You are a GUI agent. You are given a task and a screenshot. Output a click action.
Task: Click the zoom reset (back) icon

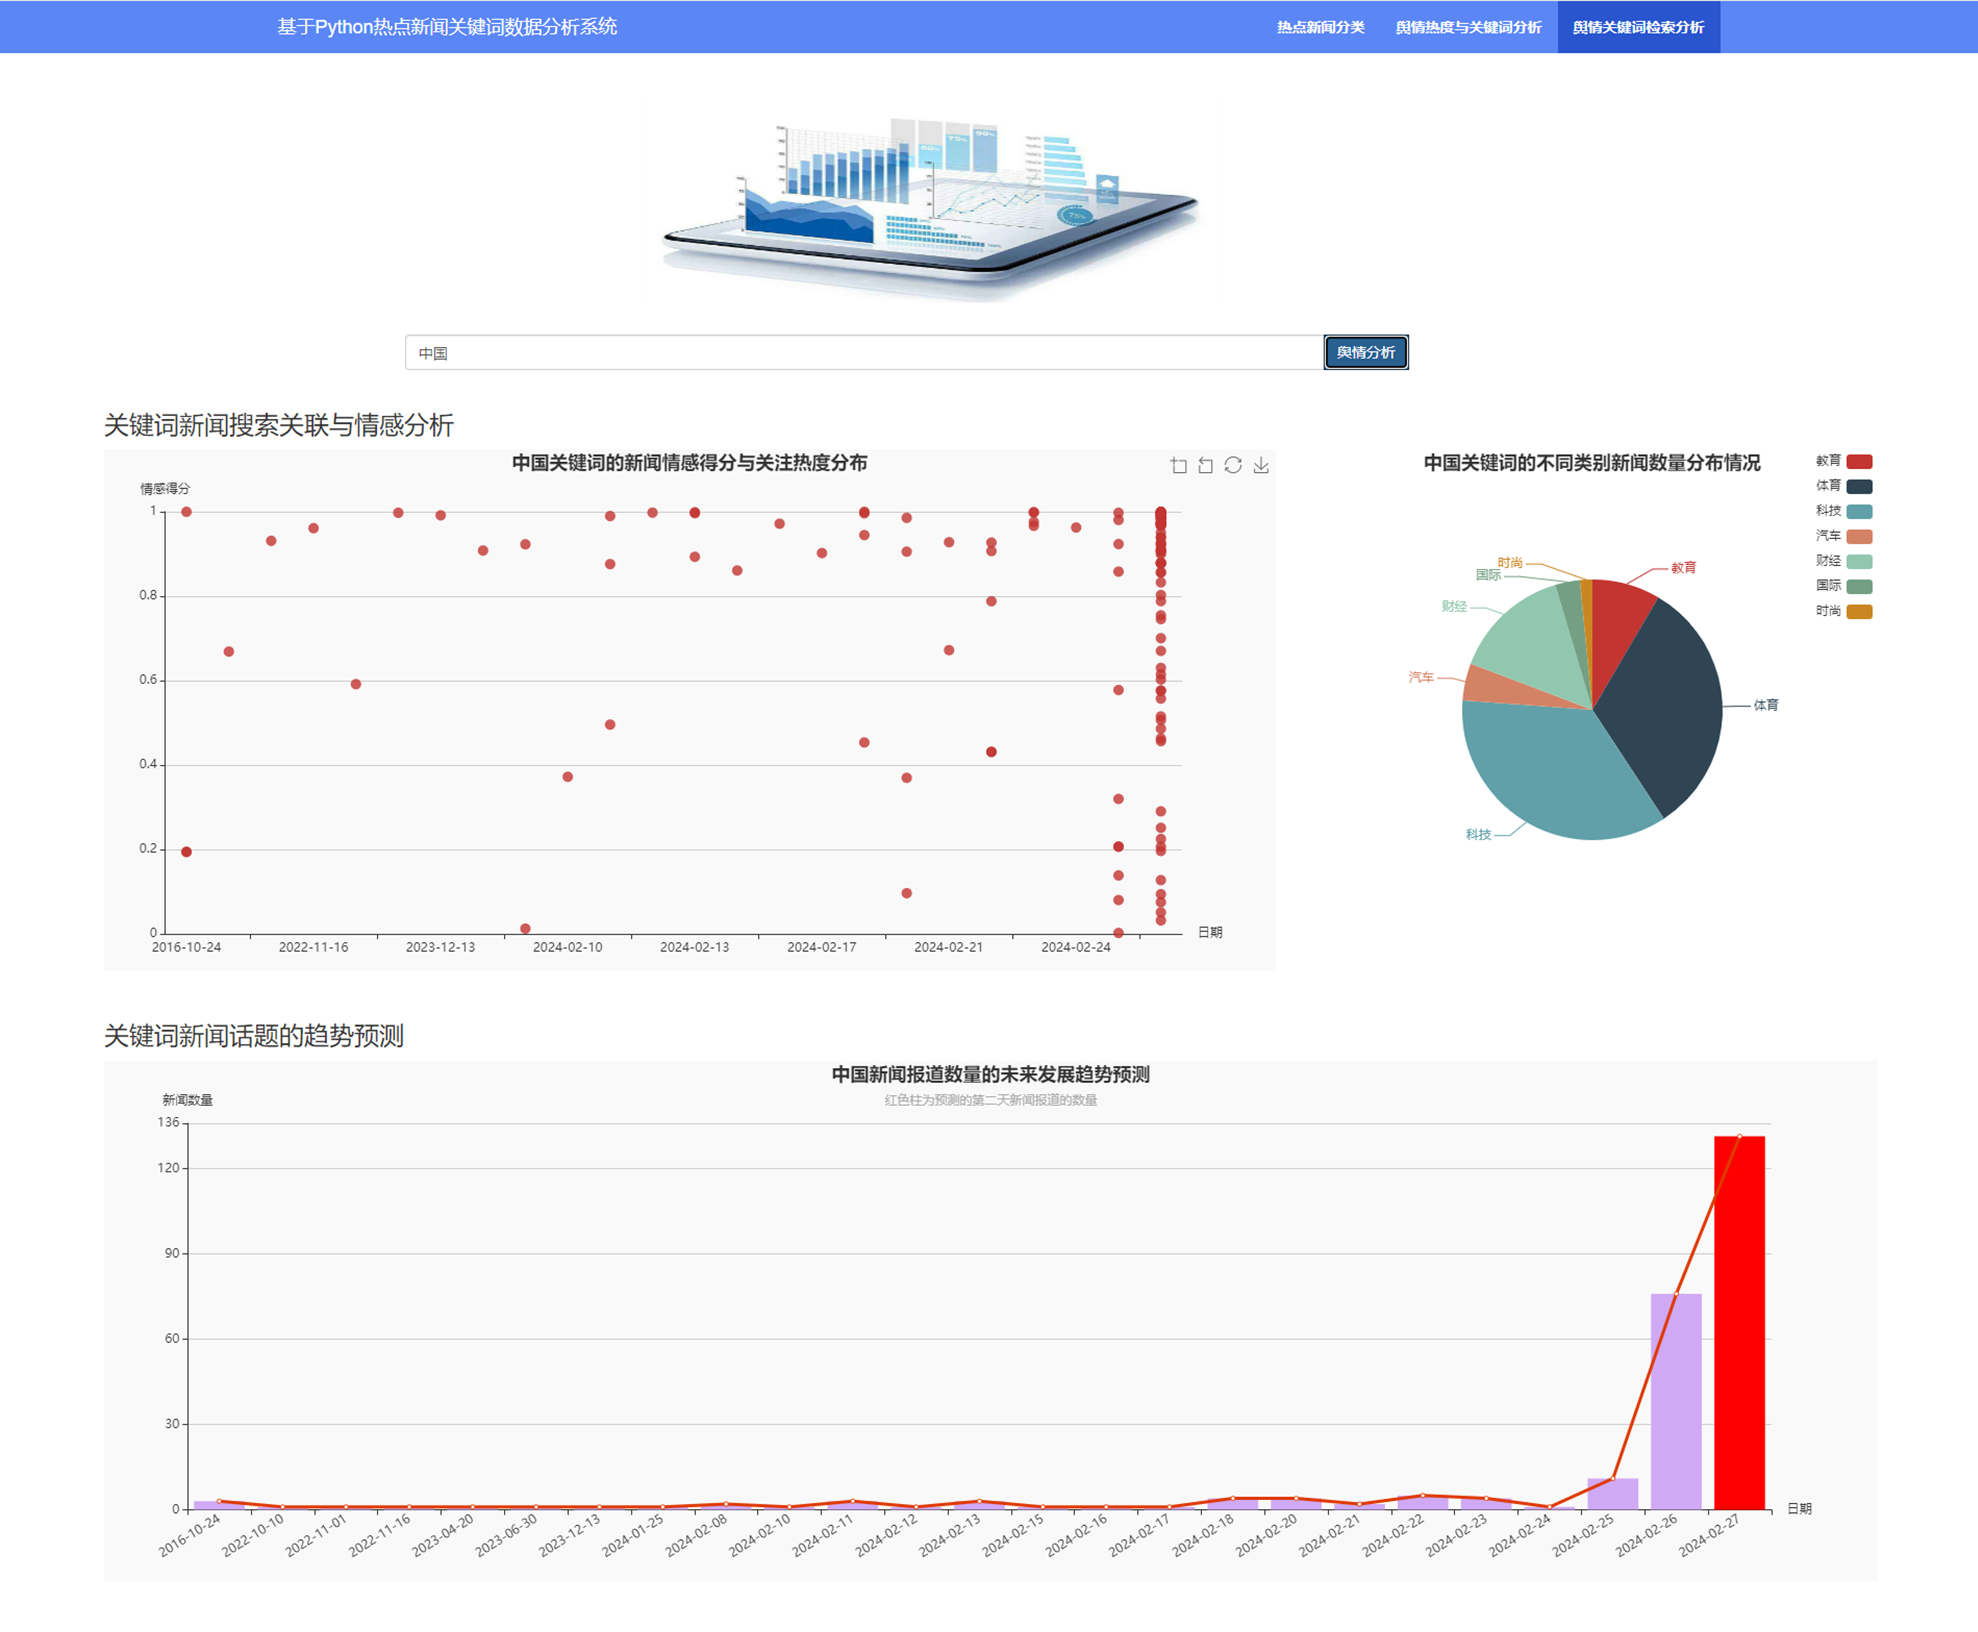[x=1206, y=465]
